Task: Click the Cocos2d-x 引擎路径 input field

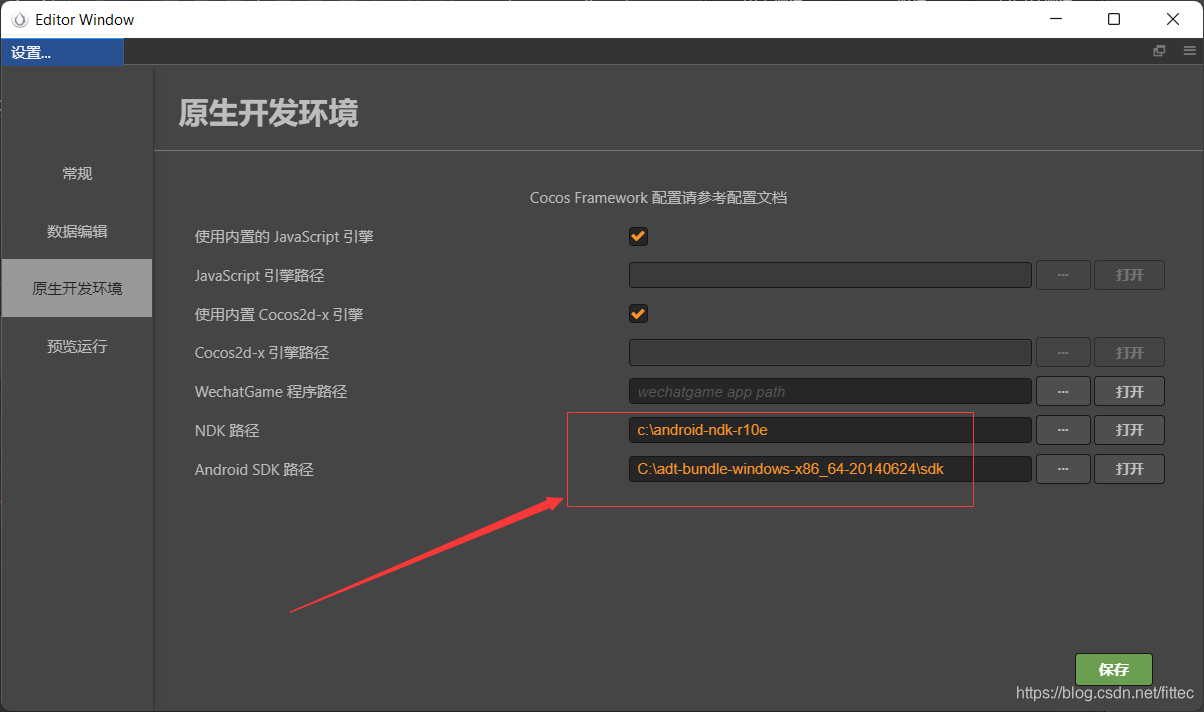Action: pyautogui.click(x=830, y=353)
